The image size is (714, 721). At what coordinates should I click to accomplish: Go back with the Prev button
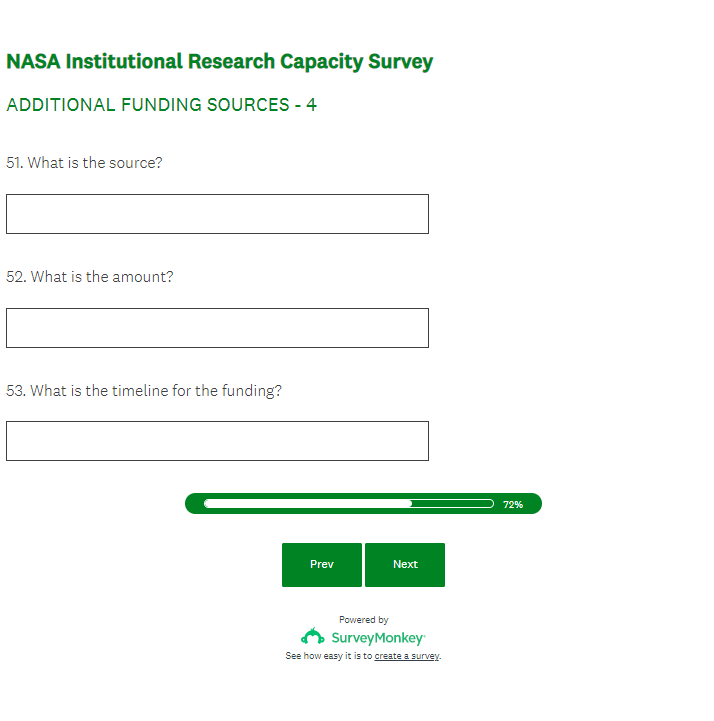pos(322,565)
